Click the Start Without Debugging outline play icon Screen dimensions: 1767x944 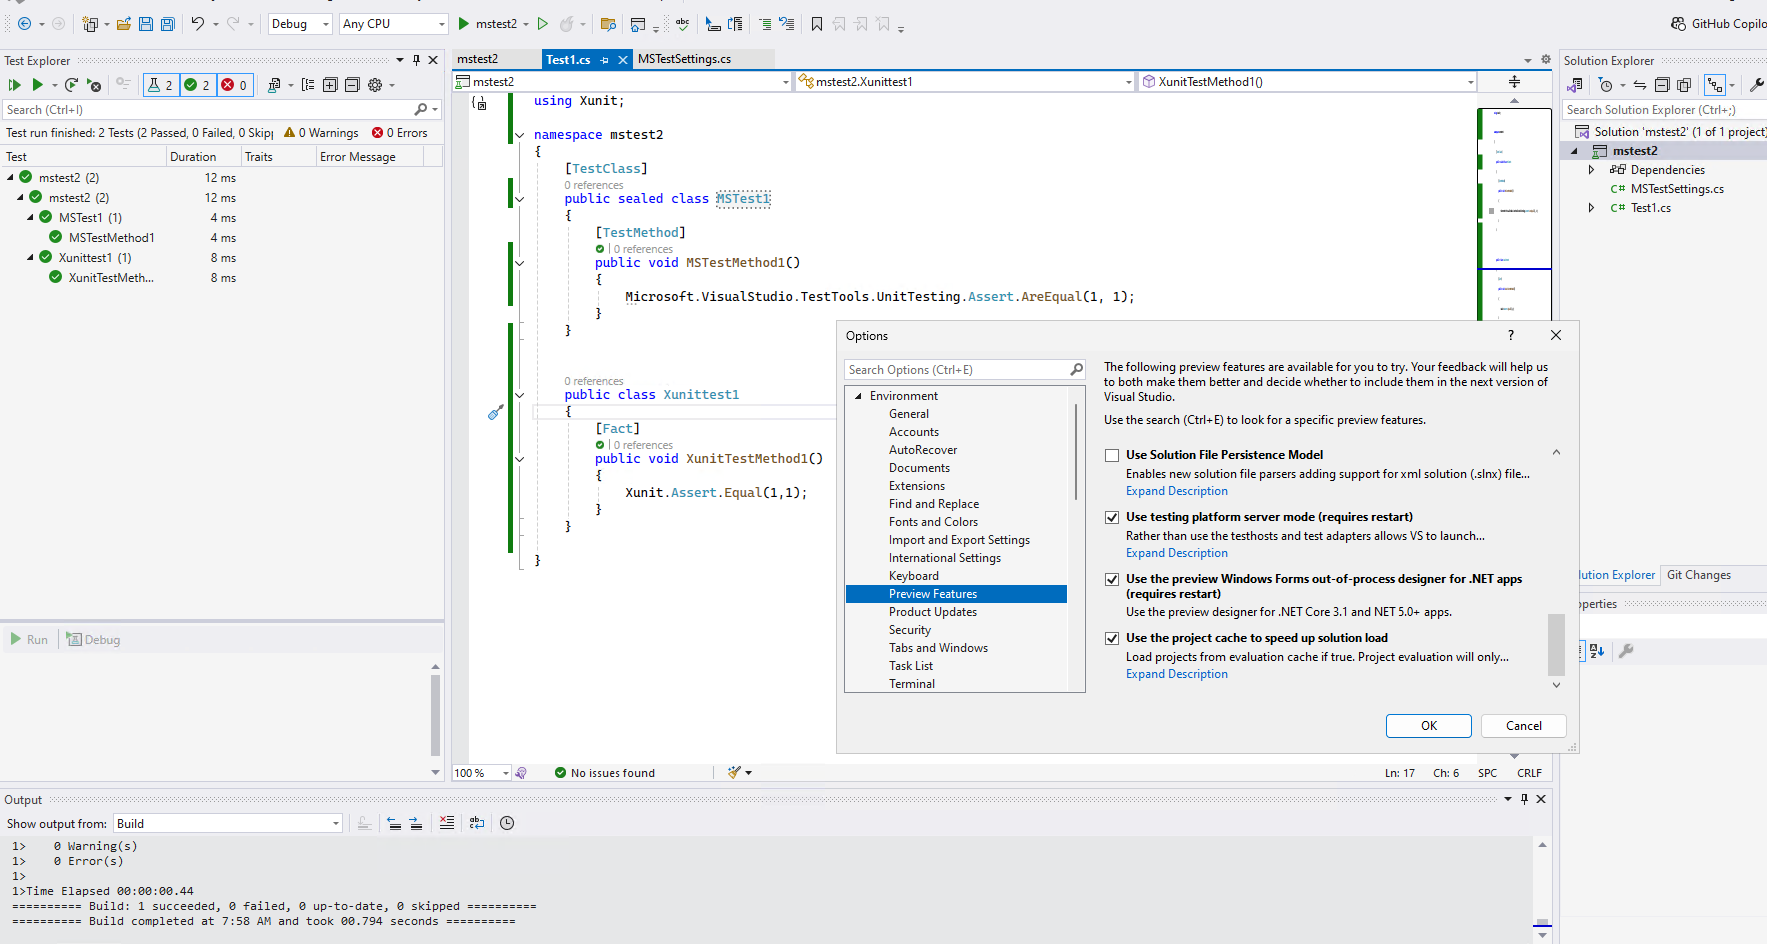543,24
